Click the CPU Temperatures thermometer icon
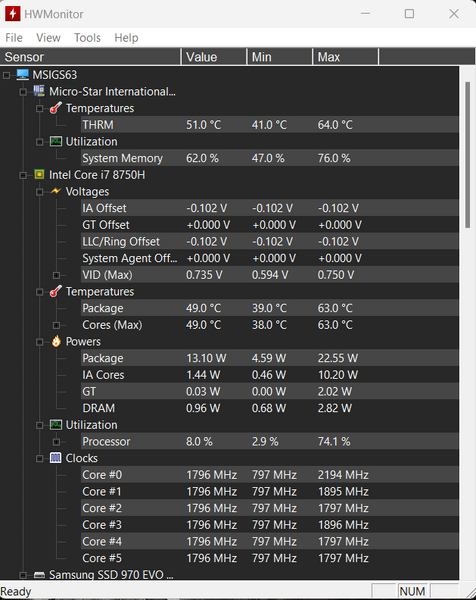 pyautogui.click(x=56, y=291)
